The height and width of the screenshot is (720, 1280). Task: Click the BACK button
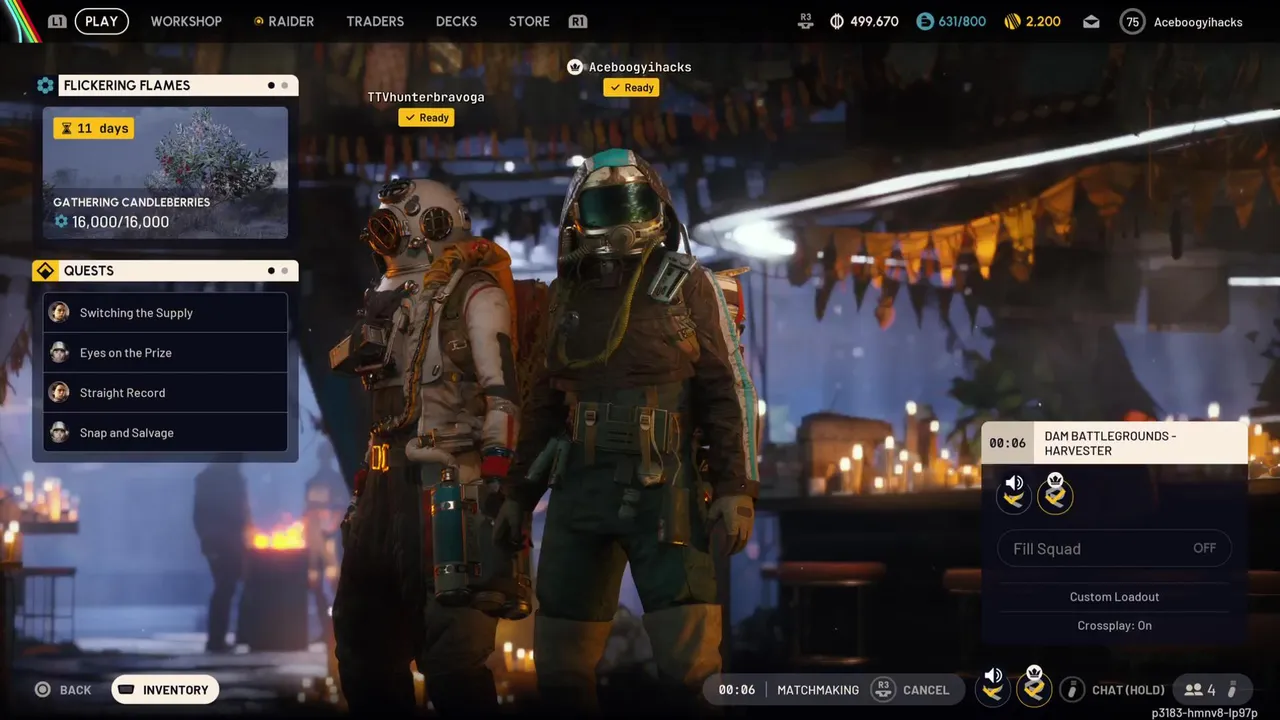pyautogui.click(x=64, y=690)
